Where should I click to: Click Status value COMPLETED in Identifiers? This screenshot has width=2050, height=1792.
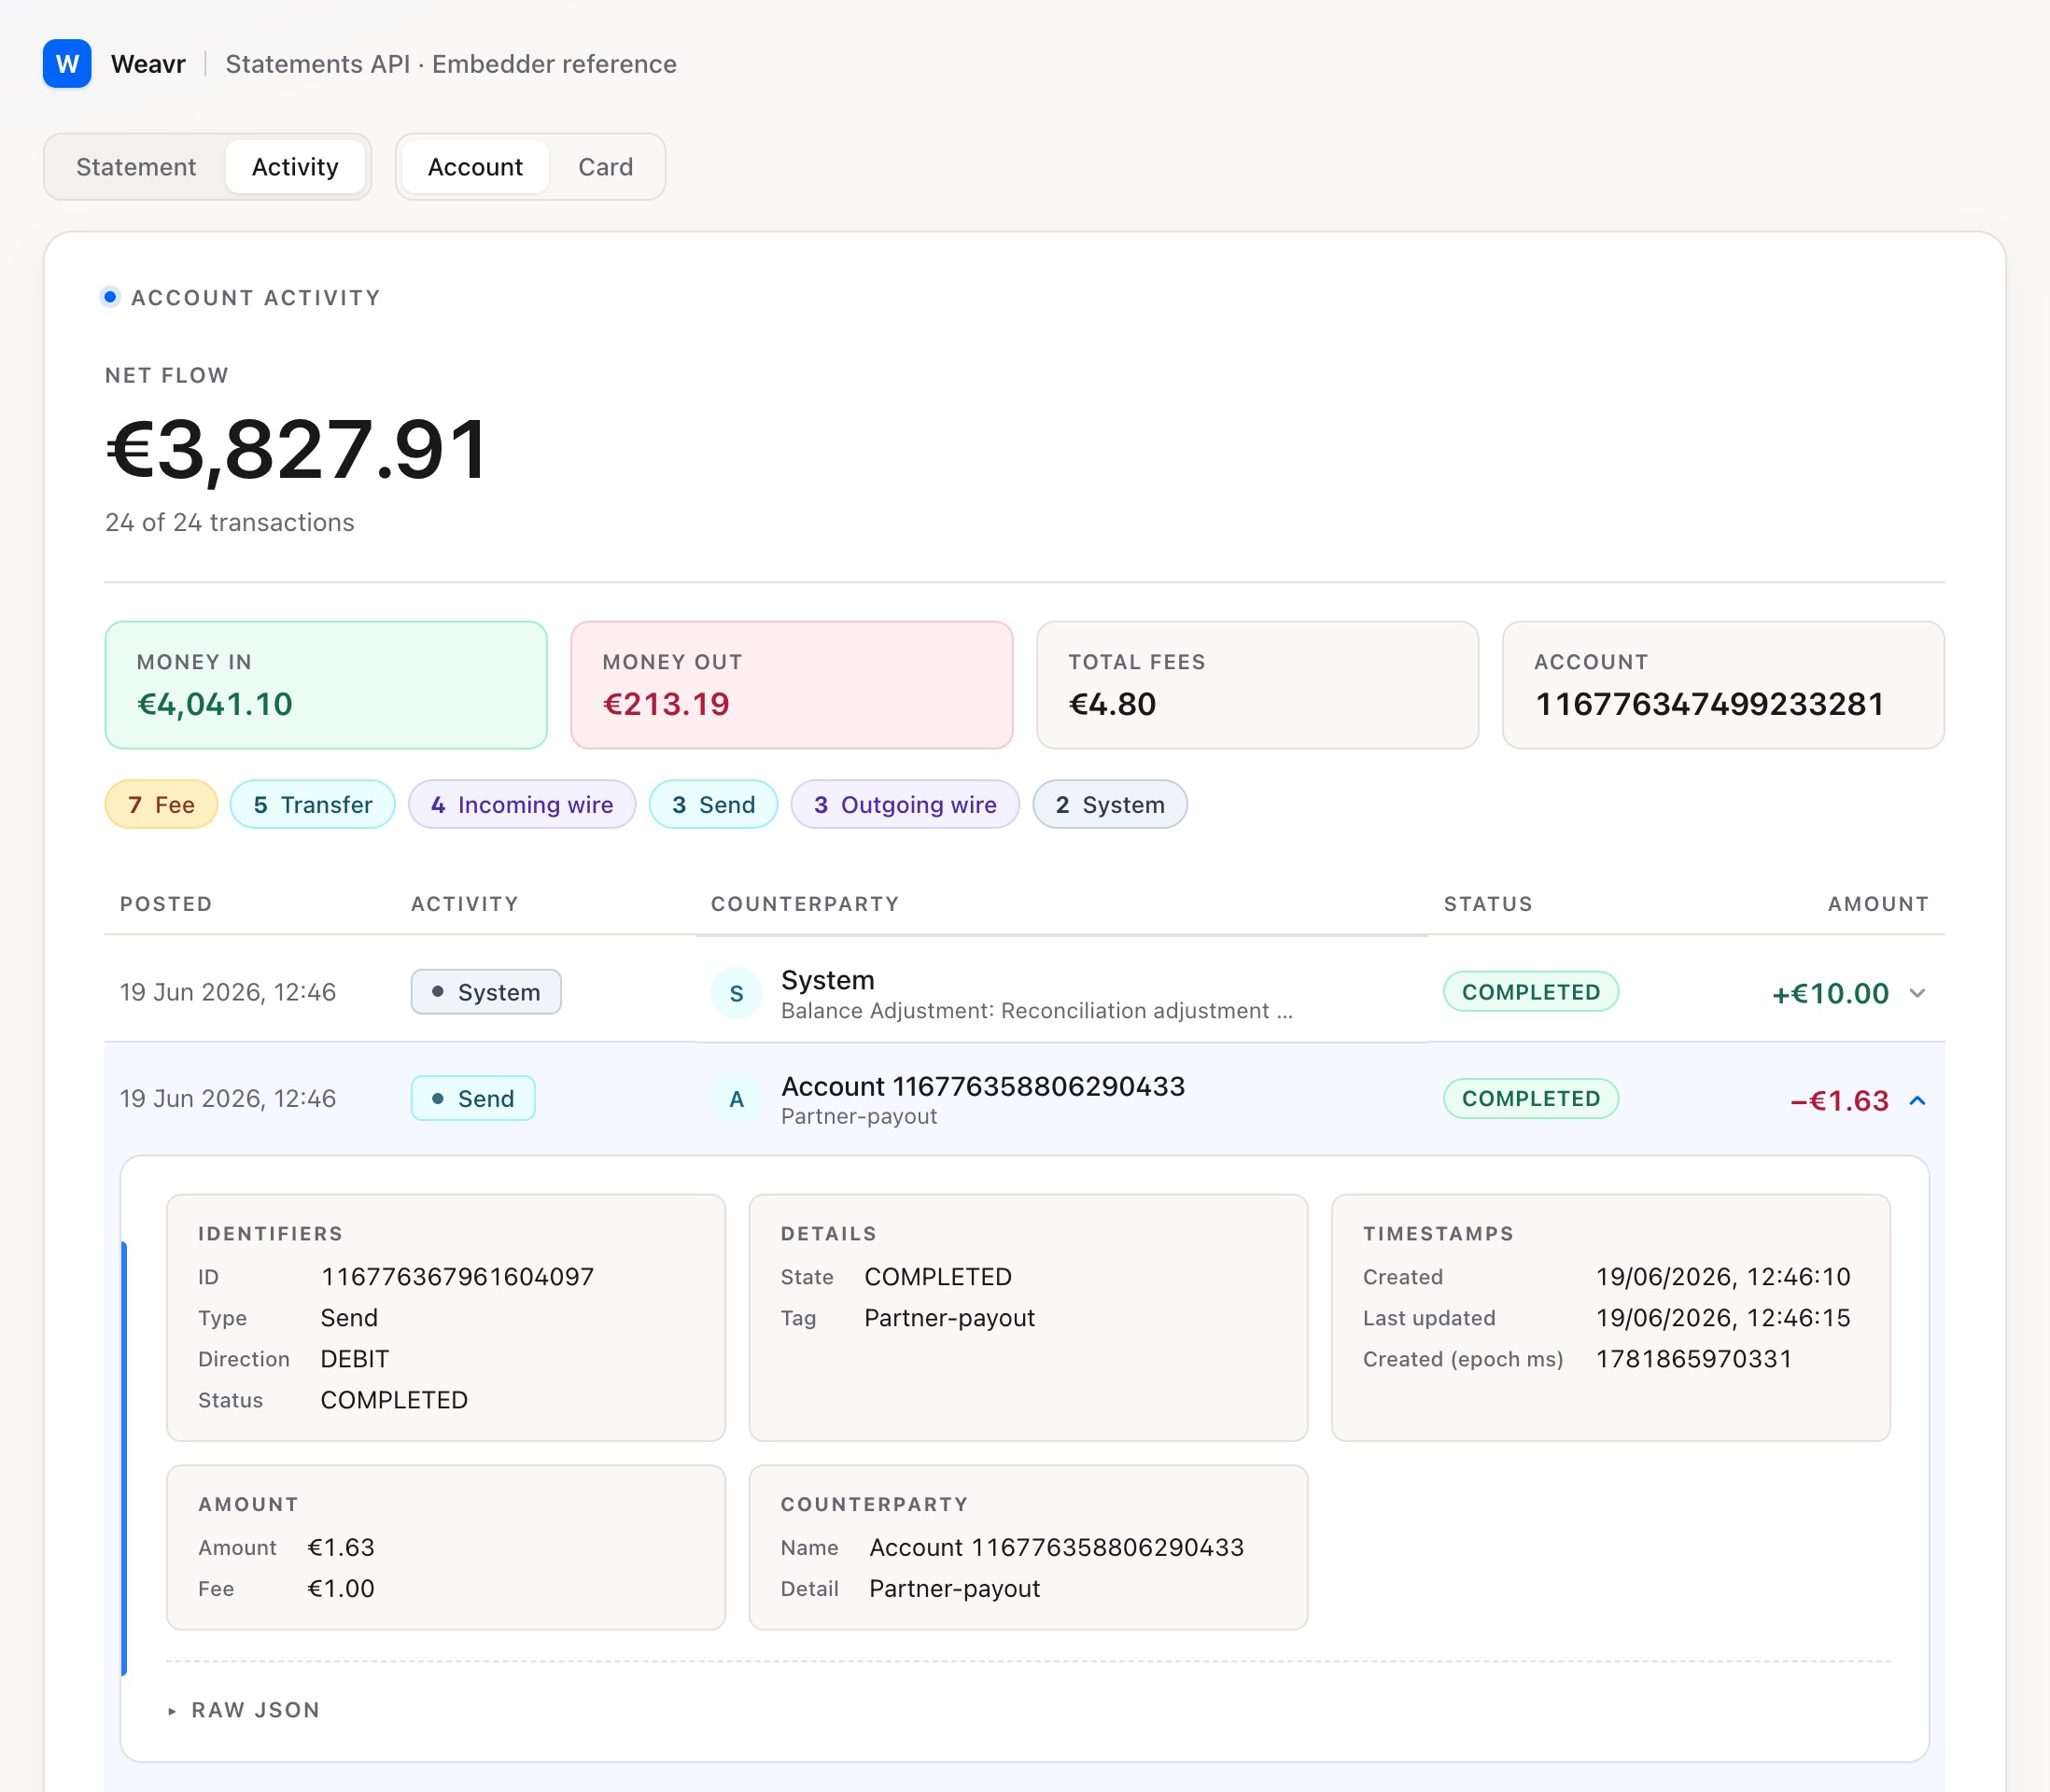(x=394, y=1400)
